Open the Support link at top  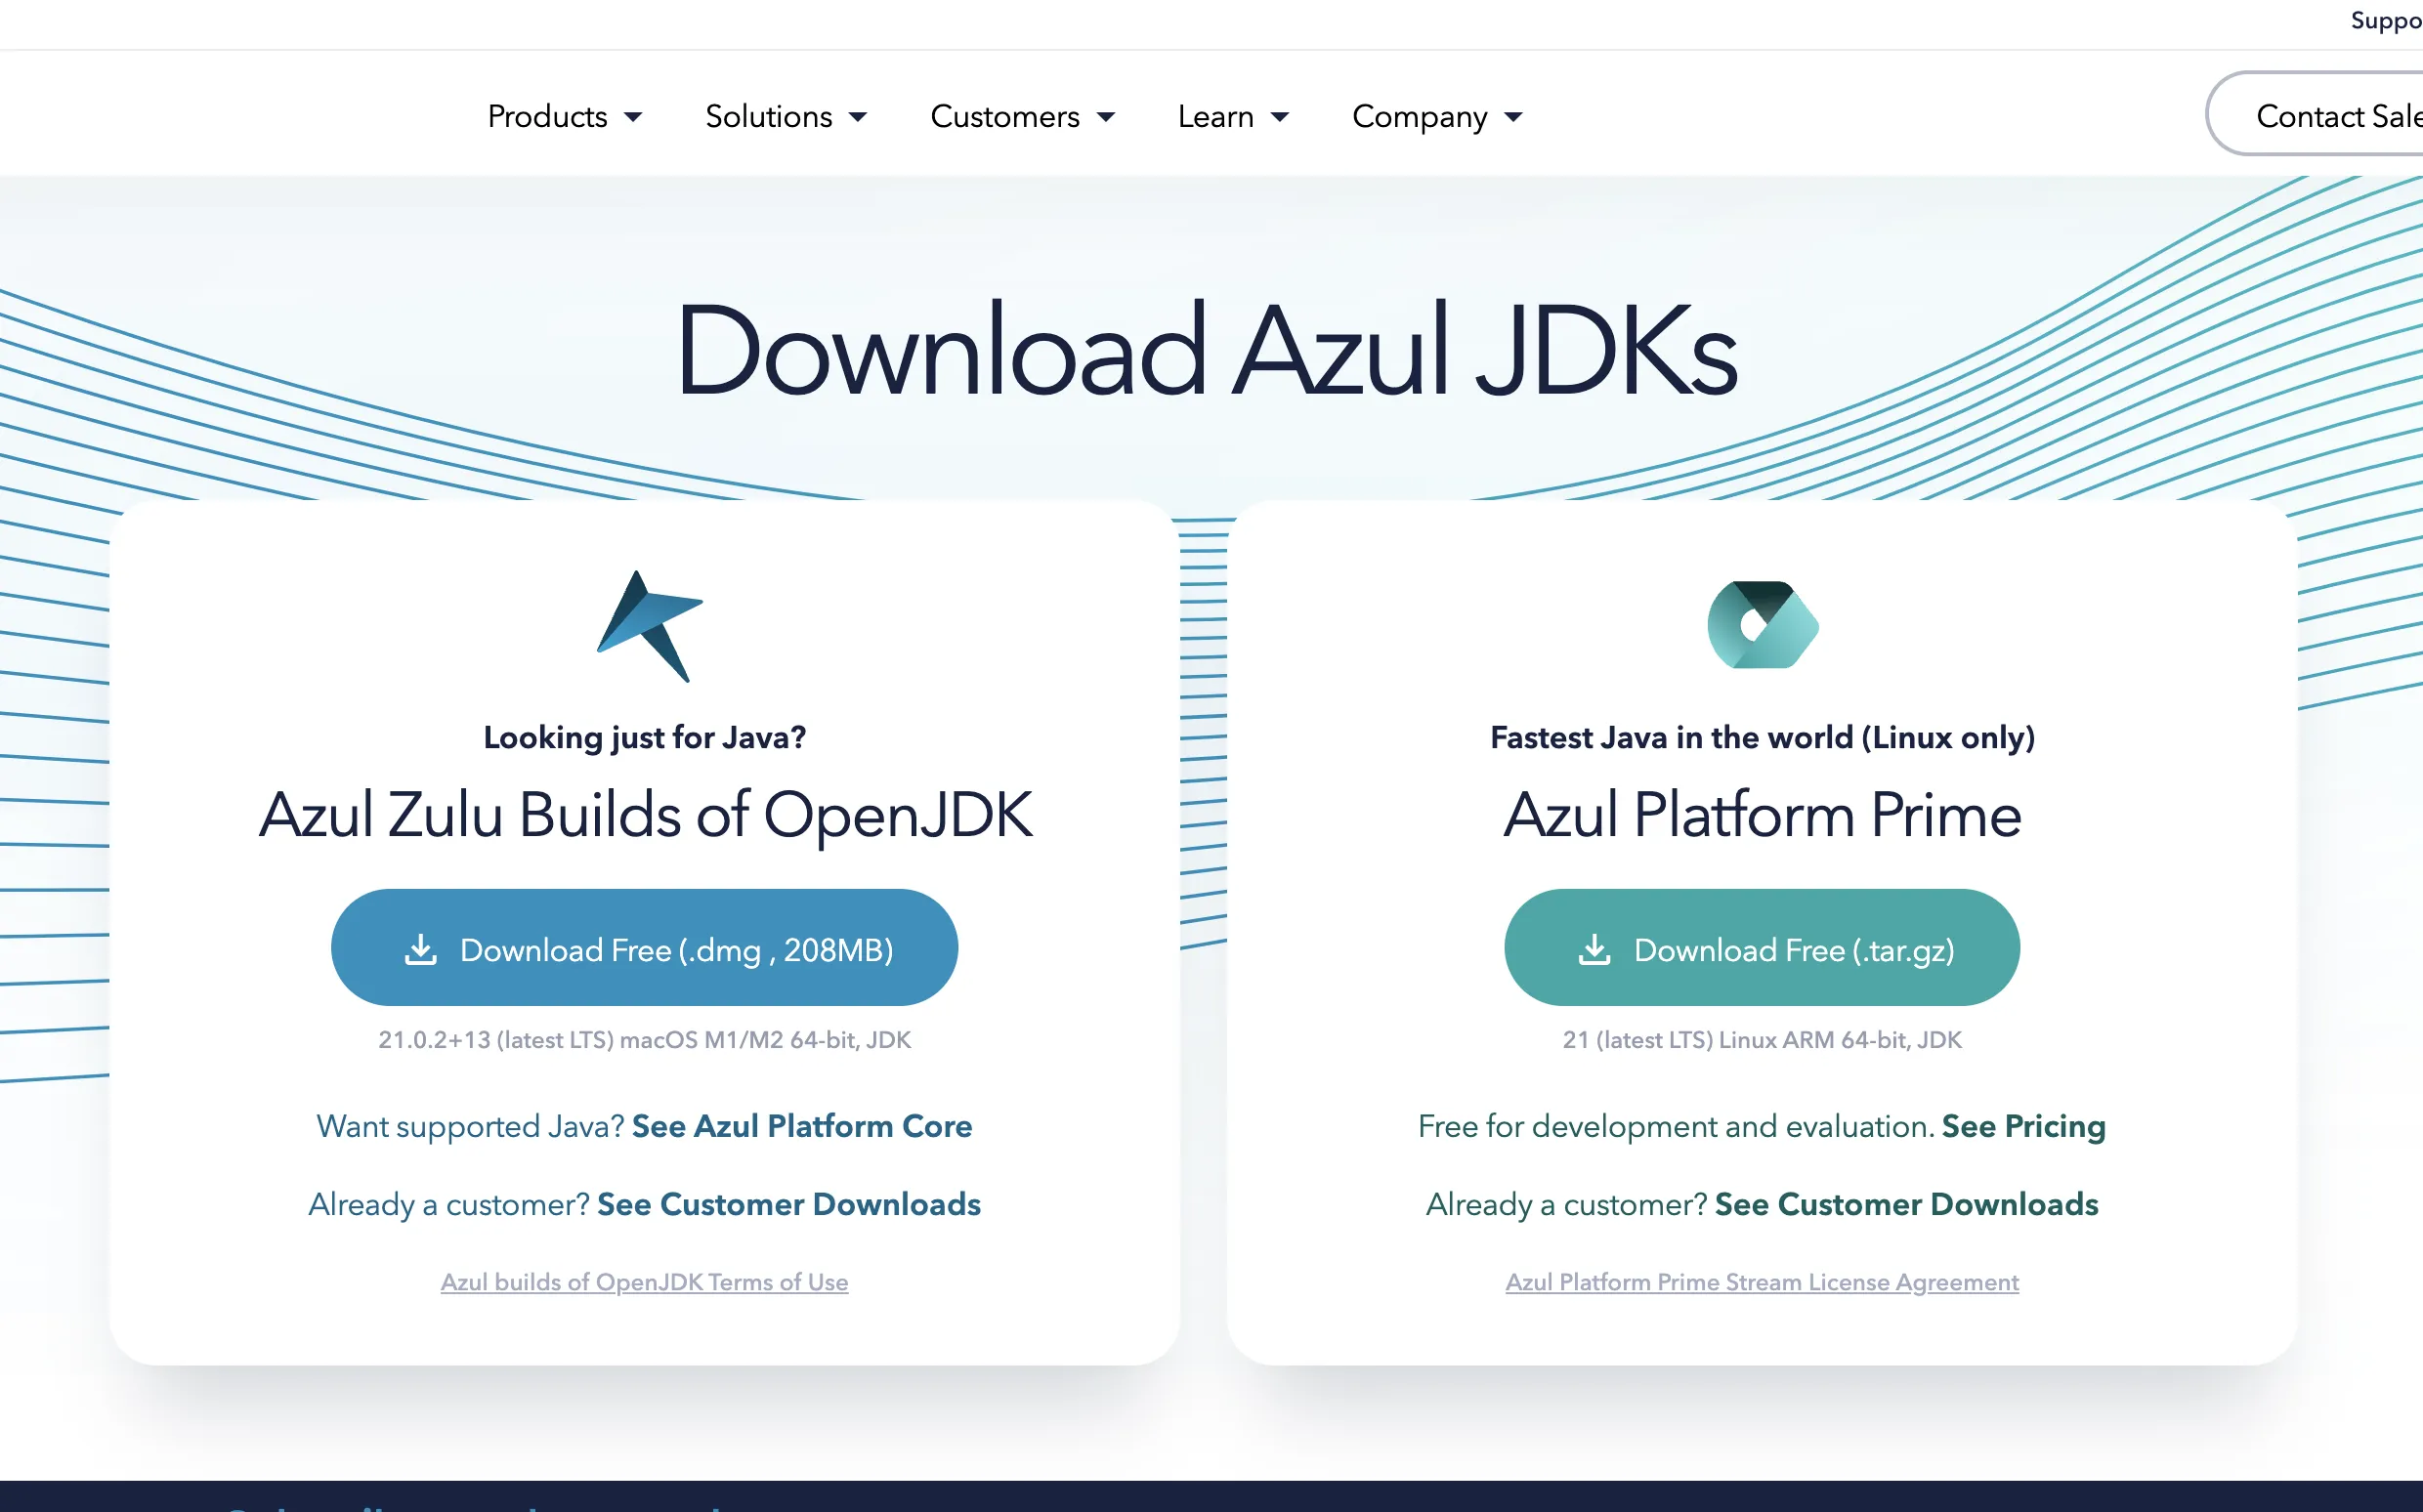tap(2386, 20)
